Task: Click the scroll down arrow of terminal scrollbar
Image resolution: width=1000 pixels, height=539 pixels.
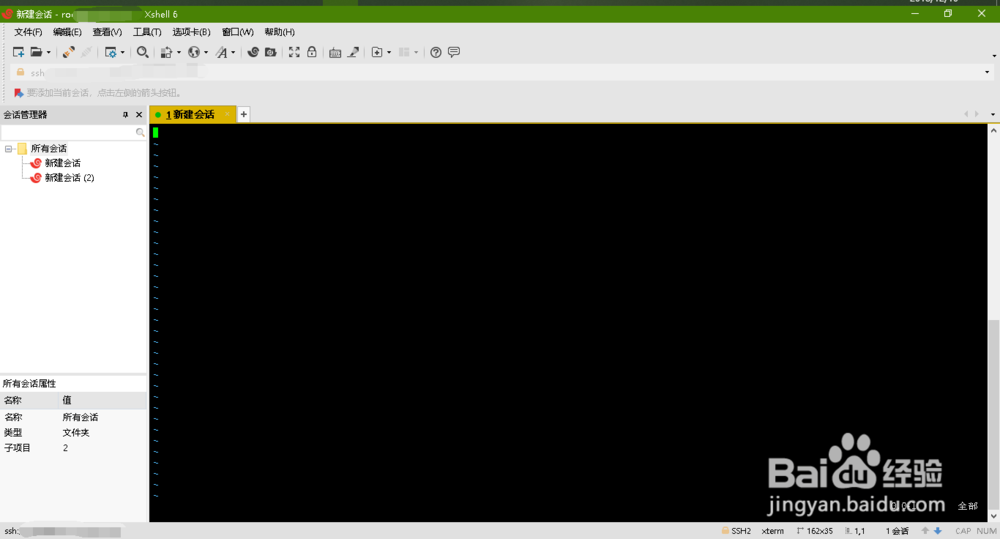Action: (994, 516)
